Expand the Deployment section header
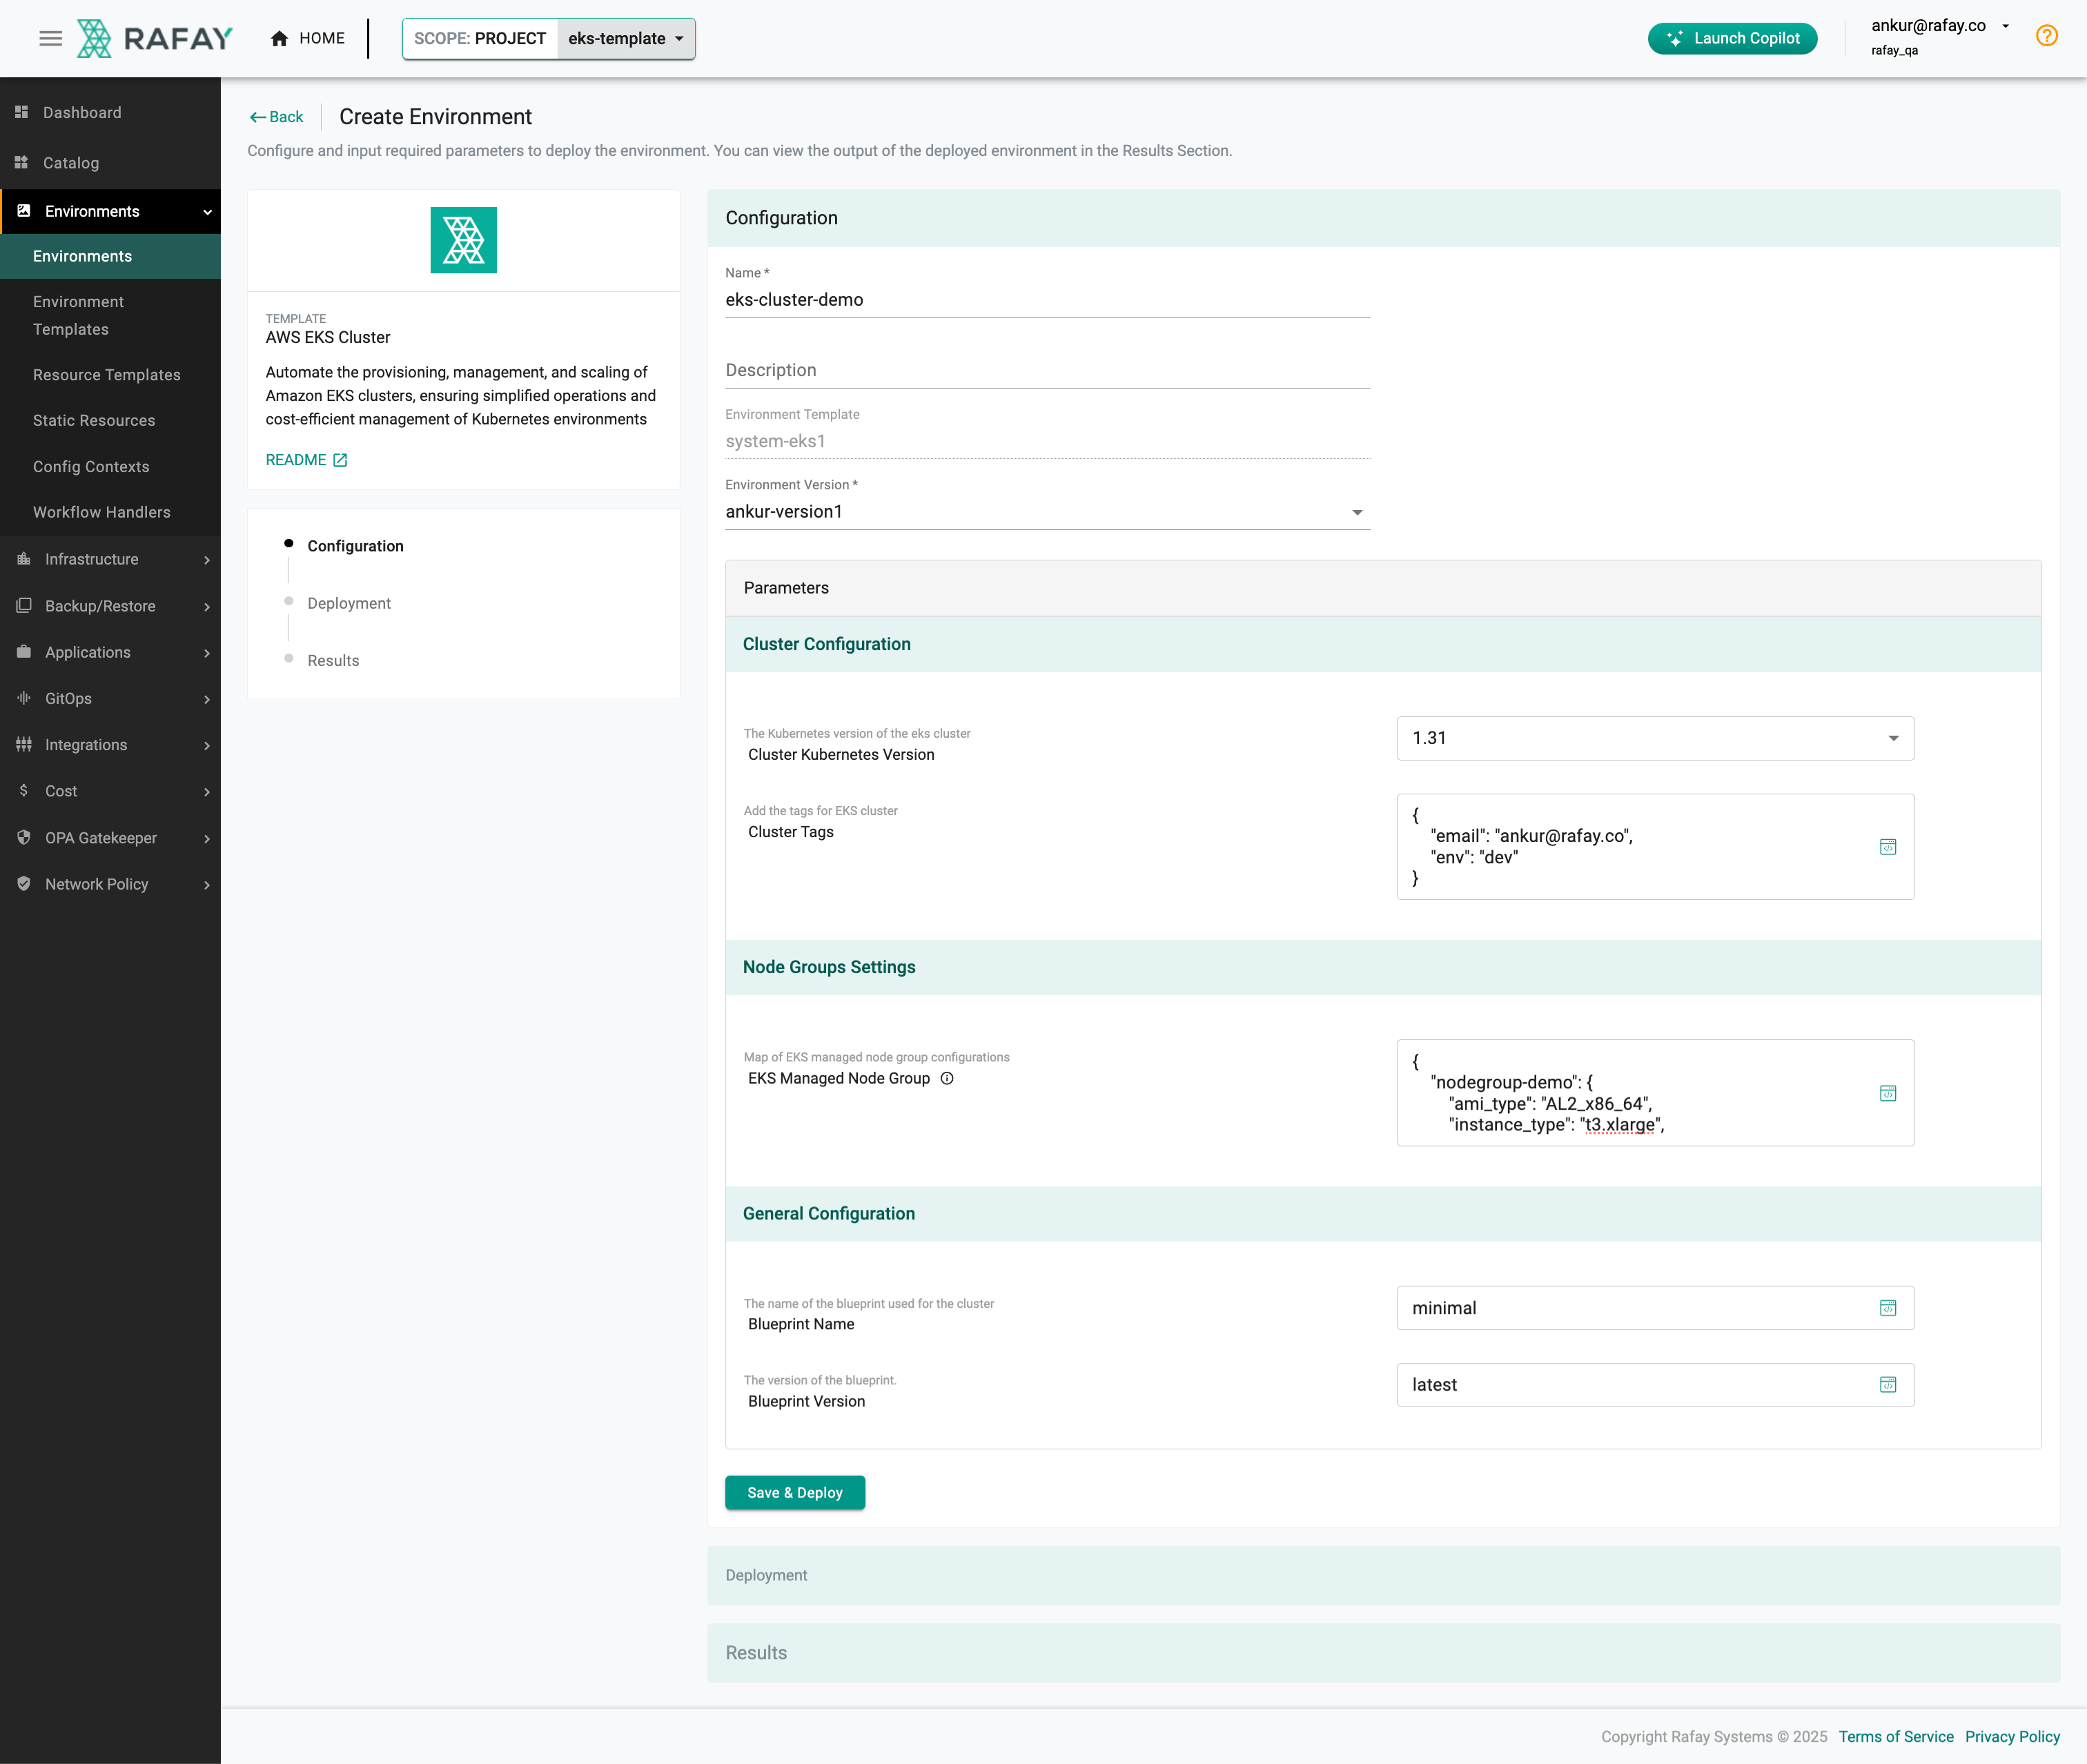The height and width of the screenshot is (1764, 2087). coord(1383,1575)
